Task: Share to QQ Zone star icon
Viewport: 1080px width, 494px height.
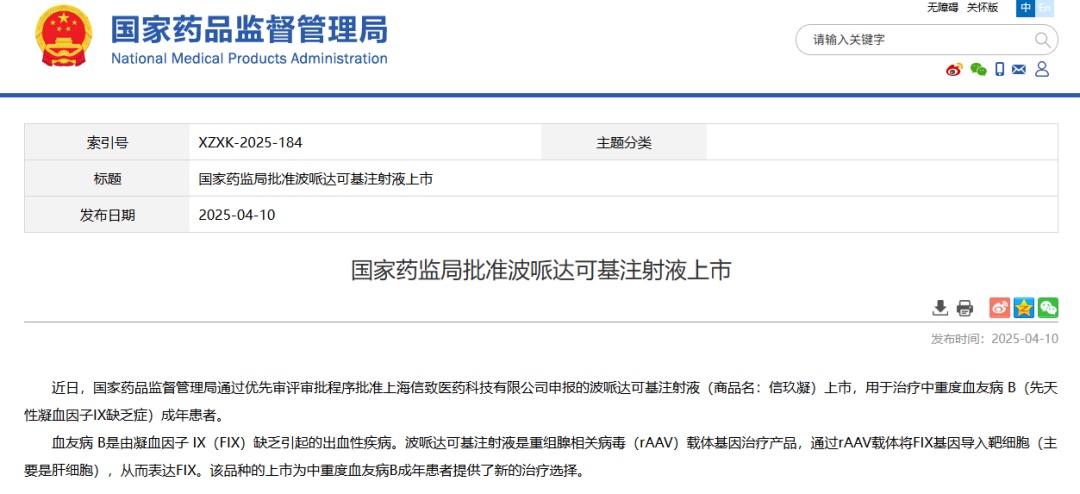Action: coord(1023,307)
